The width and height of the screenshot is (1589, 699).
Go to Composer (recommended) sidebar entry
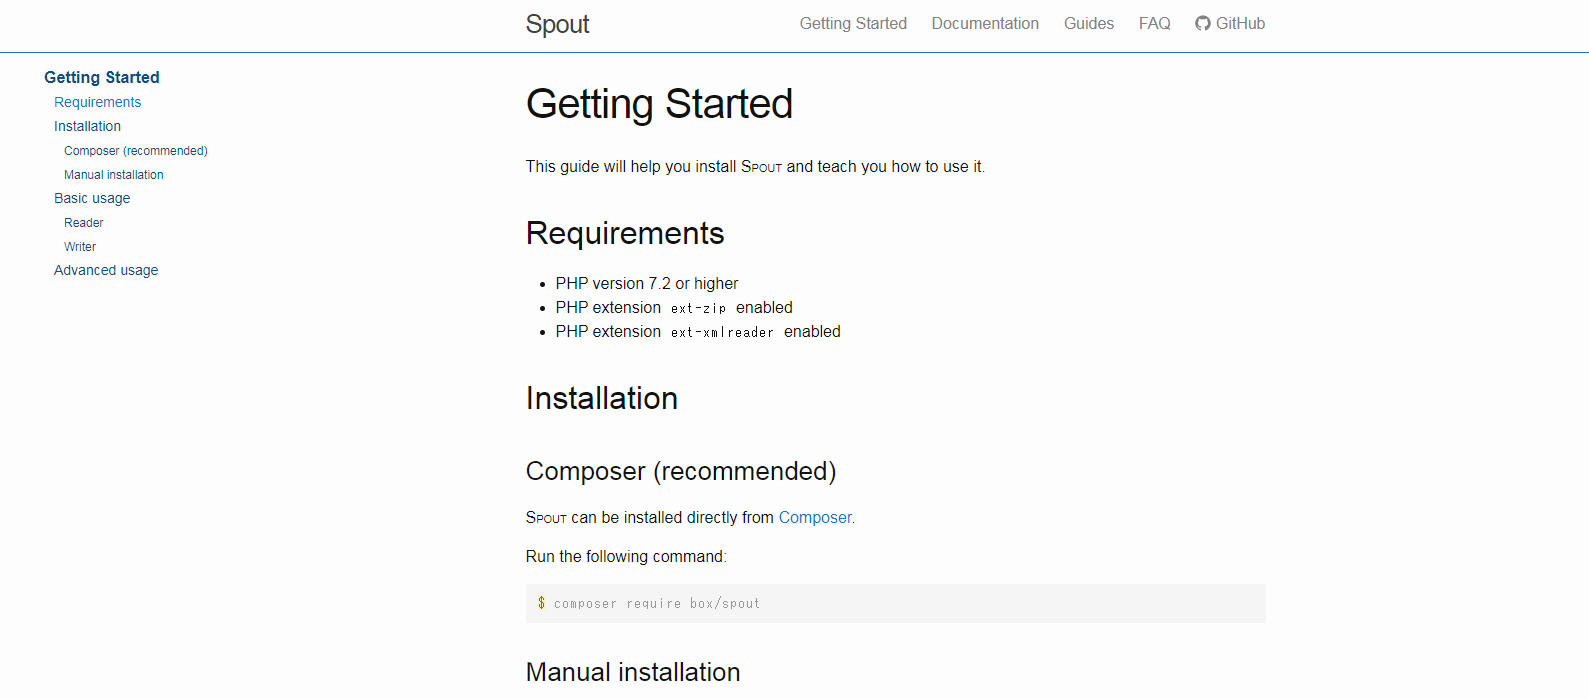(x=136, y=151)
